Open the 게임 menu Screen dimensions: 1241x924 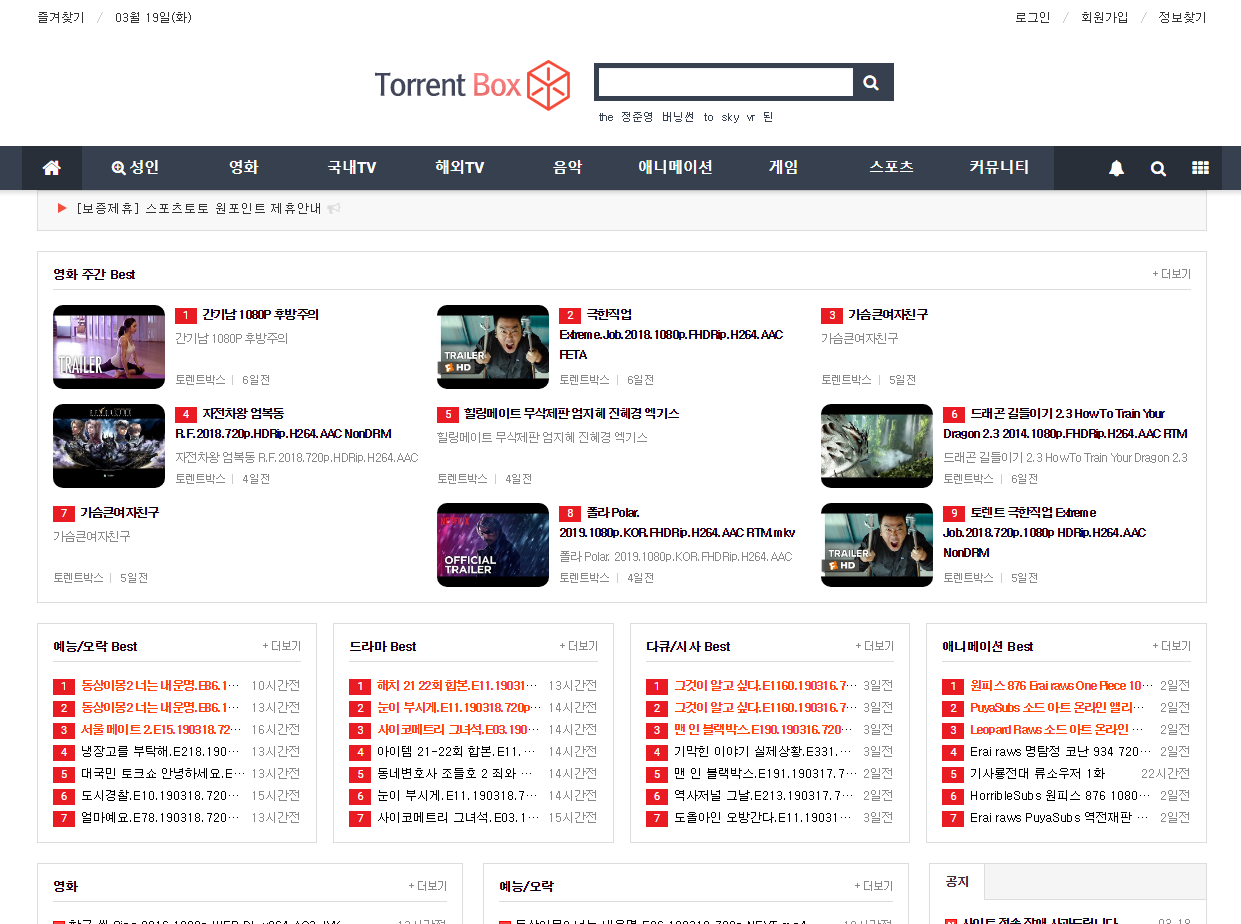coord(784,168)
